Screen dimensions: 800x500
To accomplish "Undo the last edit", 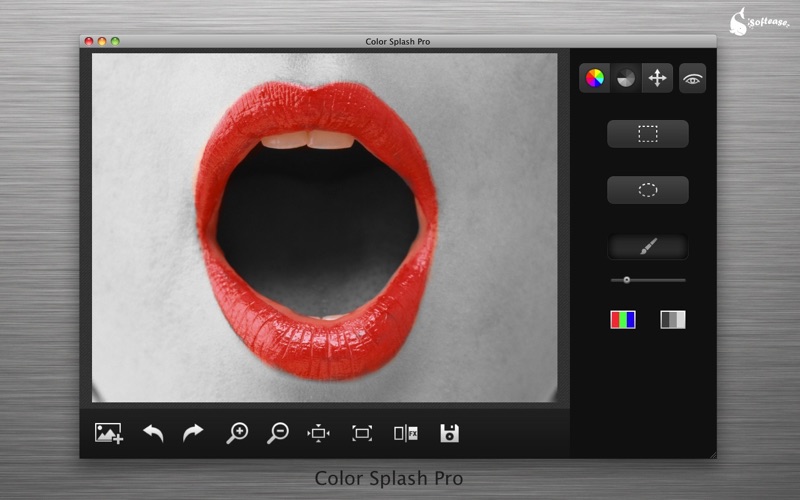I will coord(153,433).
